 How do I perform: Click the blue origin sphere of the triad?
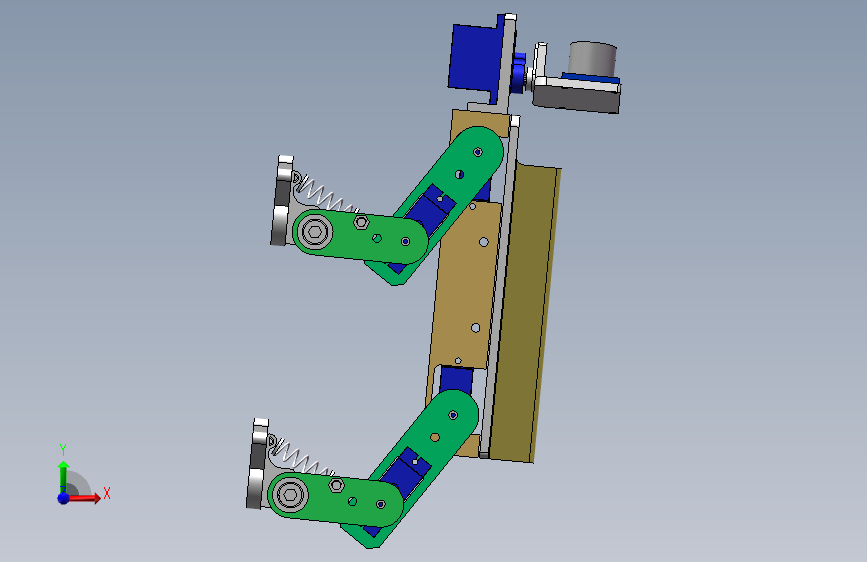pyautogui.click(x=64, y=498)
